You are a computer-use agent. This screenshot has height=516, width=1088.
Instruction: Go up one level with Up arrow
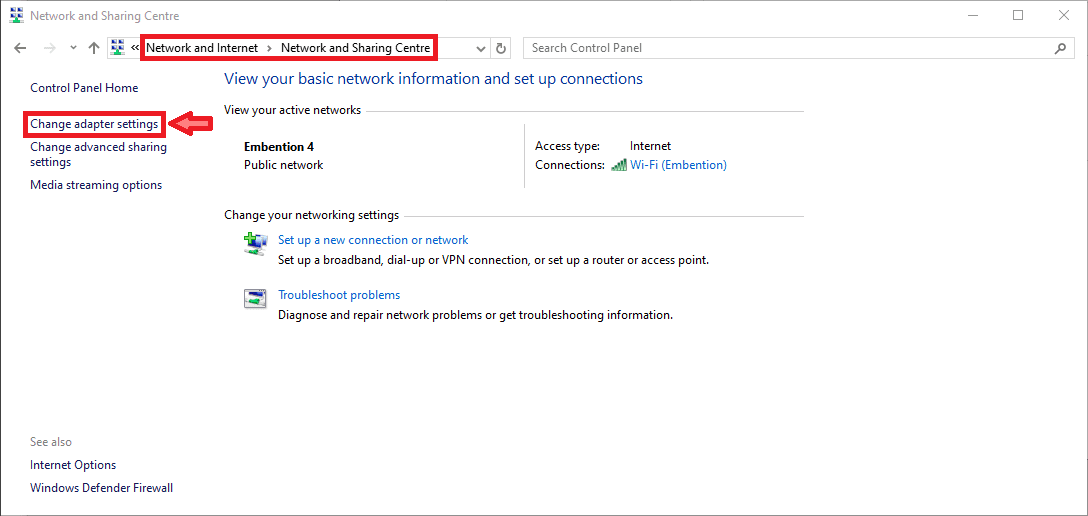(94, 48)
